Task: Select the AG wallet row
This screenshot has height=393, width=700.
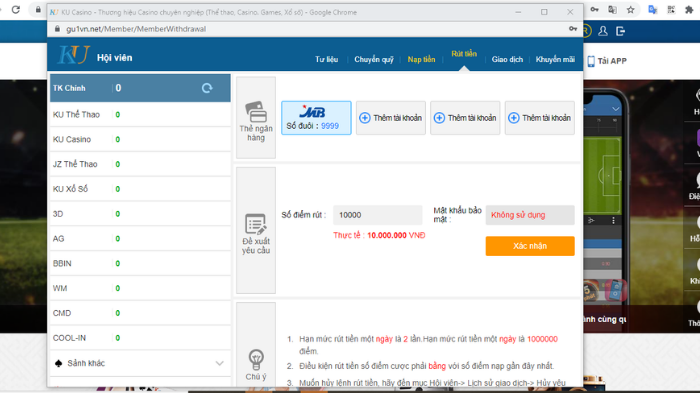Action: [x=140, y=239]
